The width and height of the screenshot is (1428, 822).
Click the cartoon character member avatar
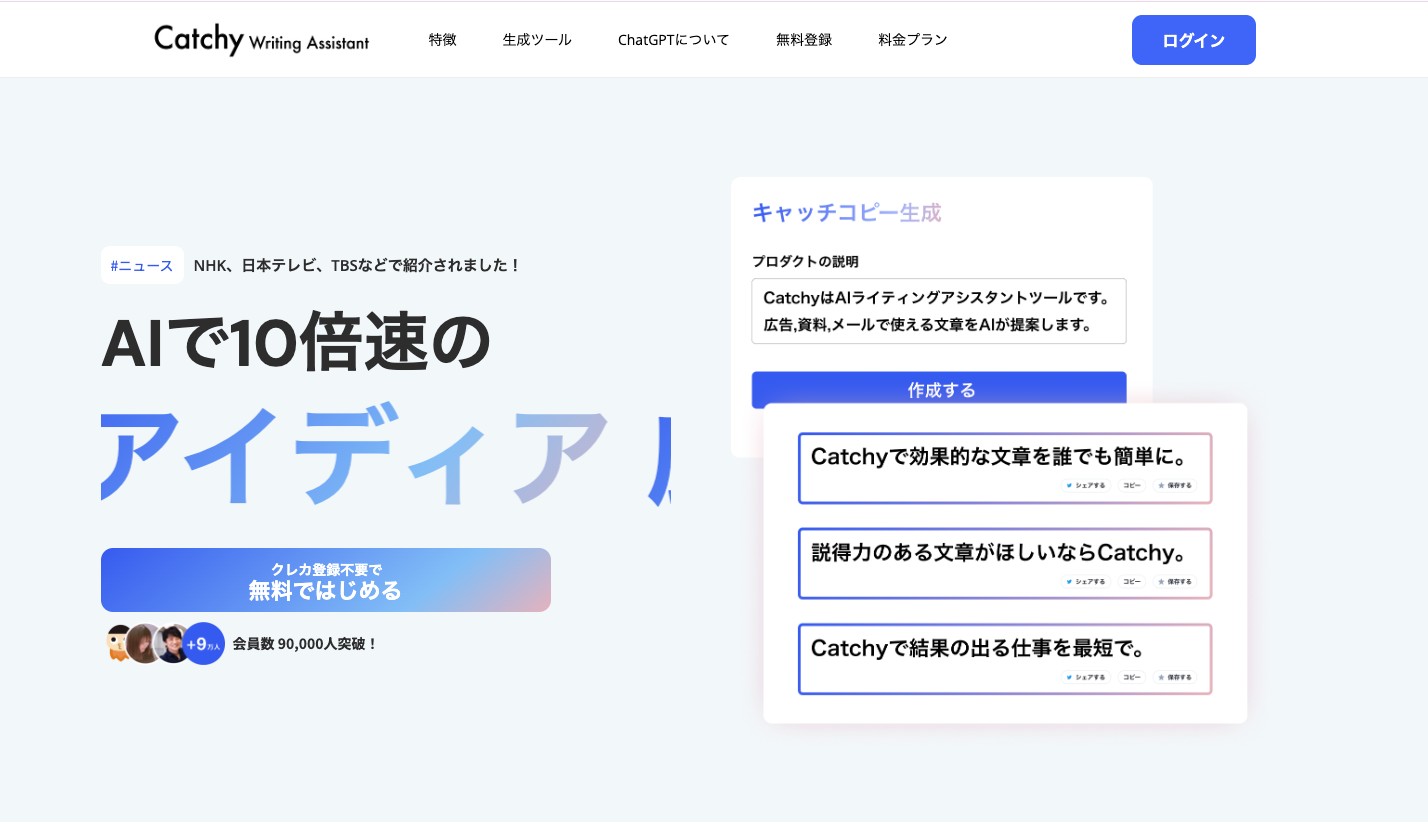119,643
